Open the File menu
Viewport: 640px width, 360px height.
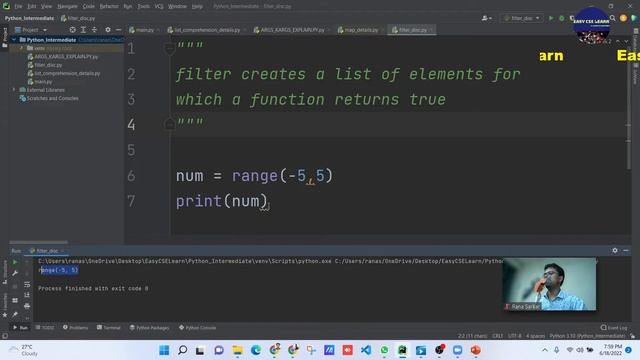point(18,6)
